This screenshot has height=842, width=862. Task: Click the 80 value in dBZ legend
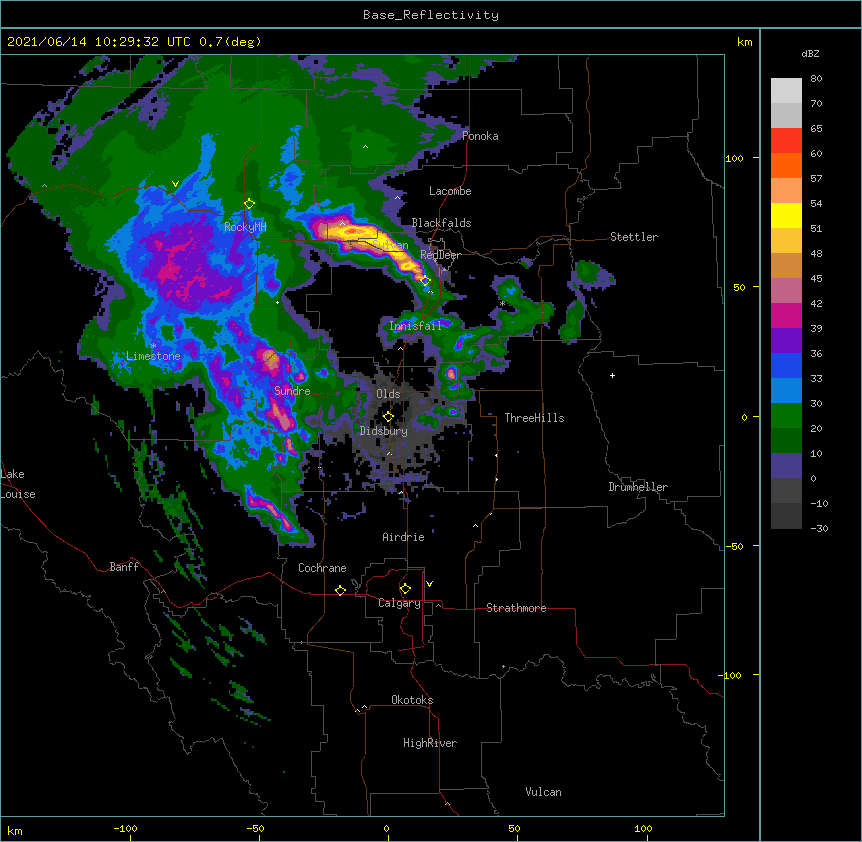click(816, 79)
